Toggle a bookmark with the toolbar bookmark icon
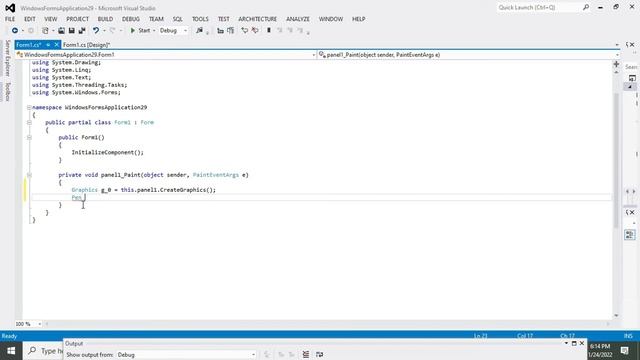The height and width of the screenshot is (360, 640). [x=269, y=31]
